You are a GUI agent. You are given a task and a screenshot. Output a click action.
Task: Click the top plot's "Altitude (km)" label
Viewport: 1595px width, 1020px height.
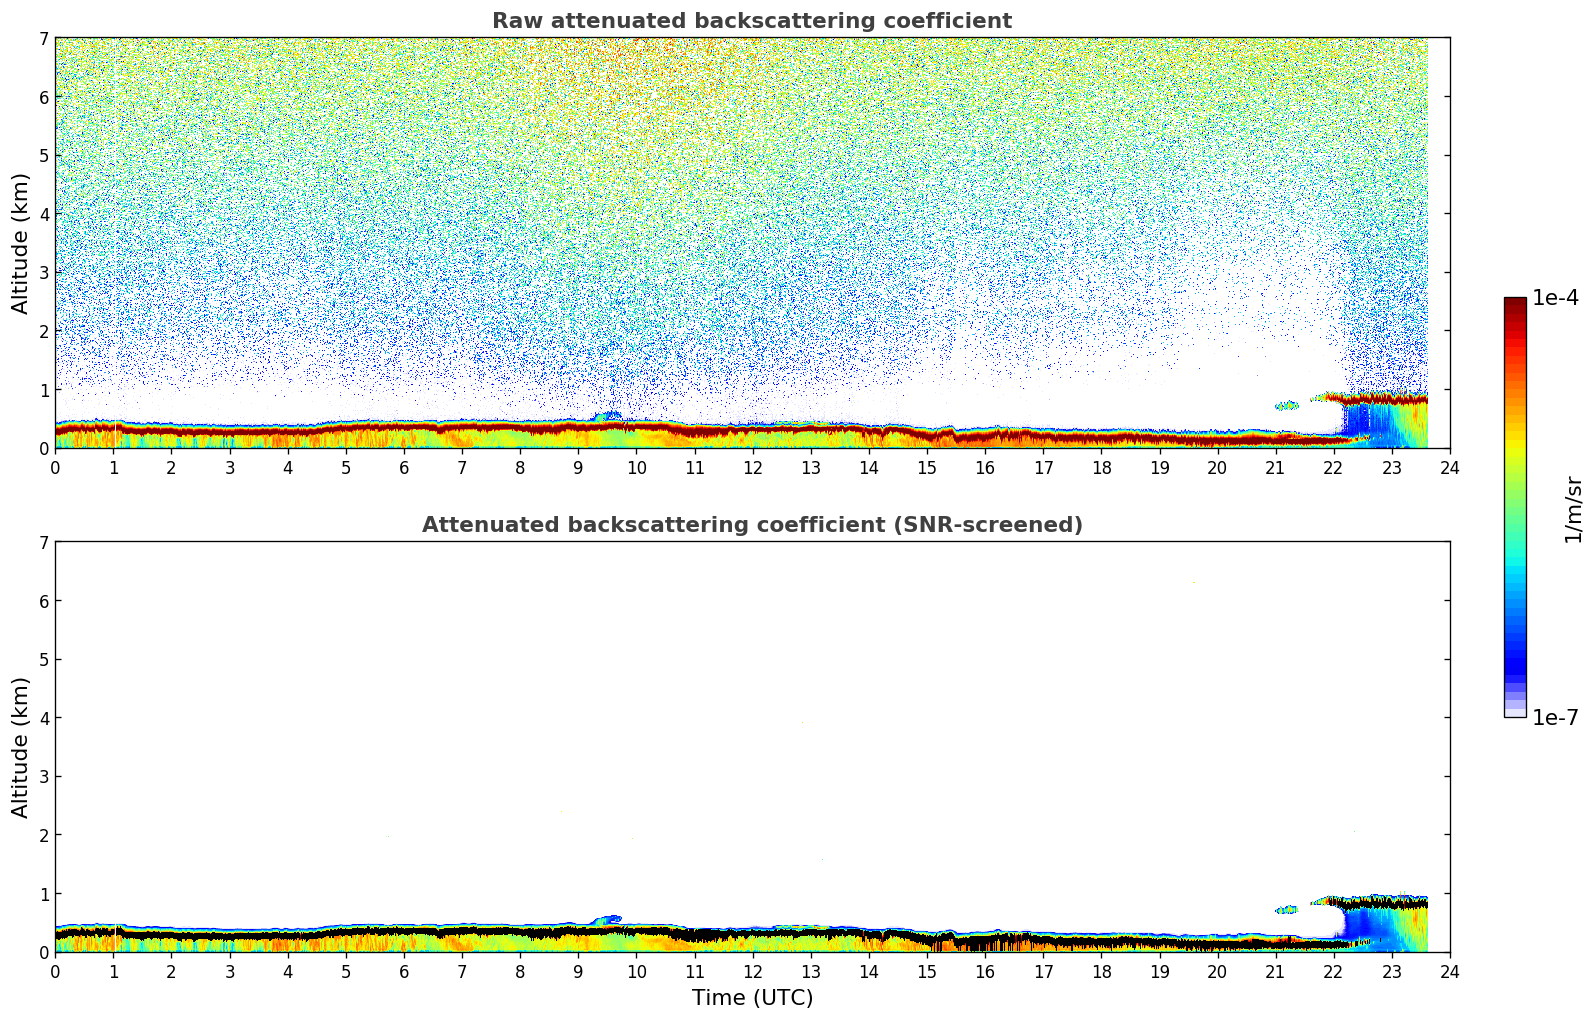[x=21, y=243]
